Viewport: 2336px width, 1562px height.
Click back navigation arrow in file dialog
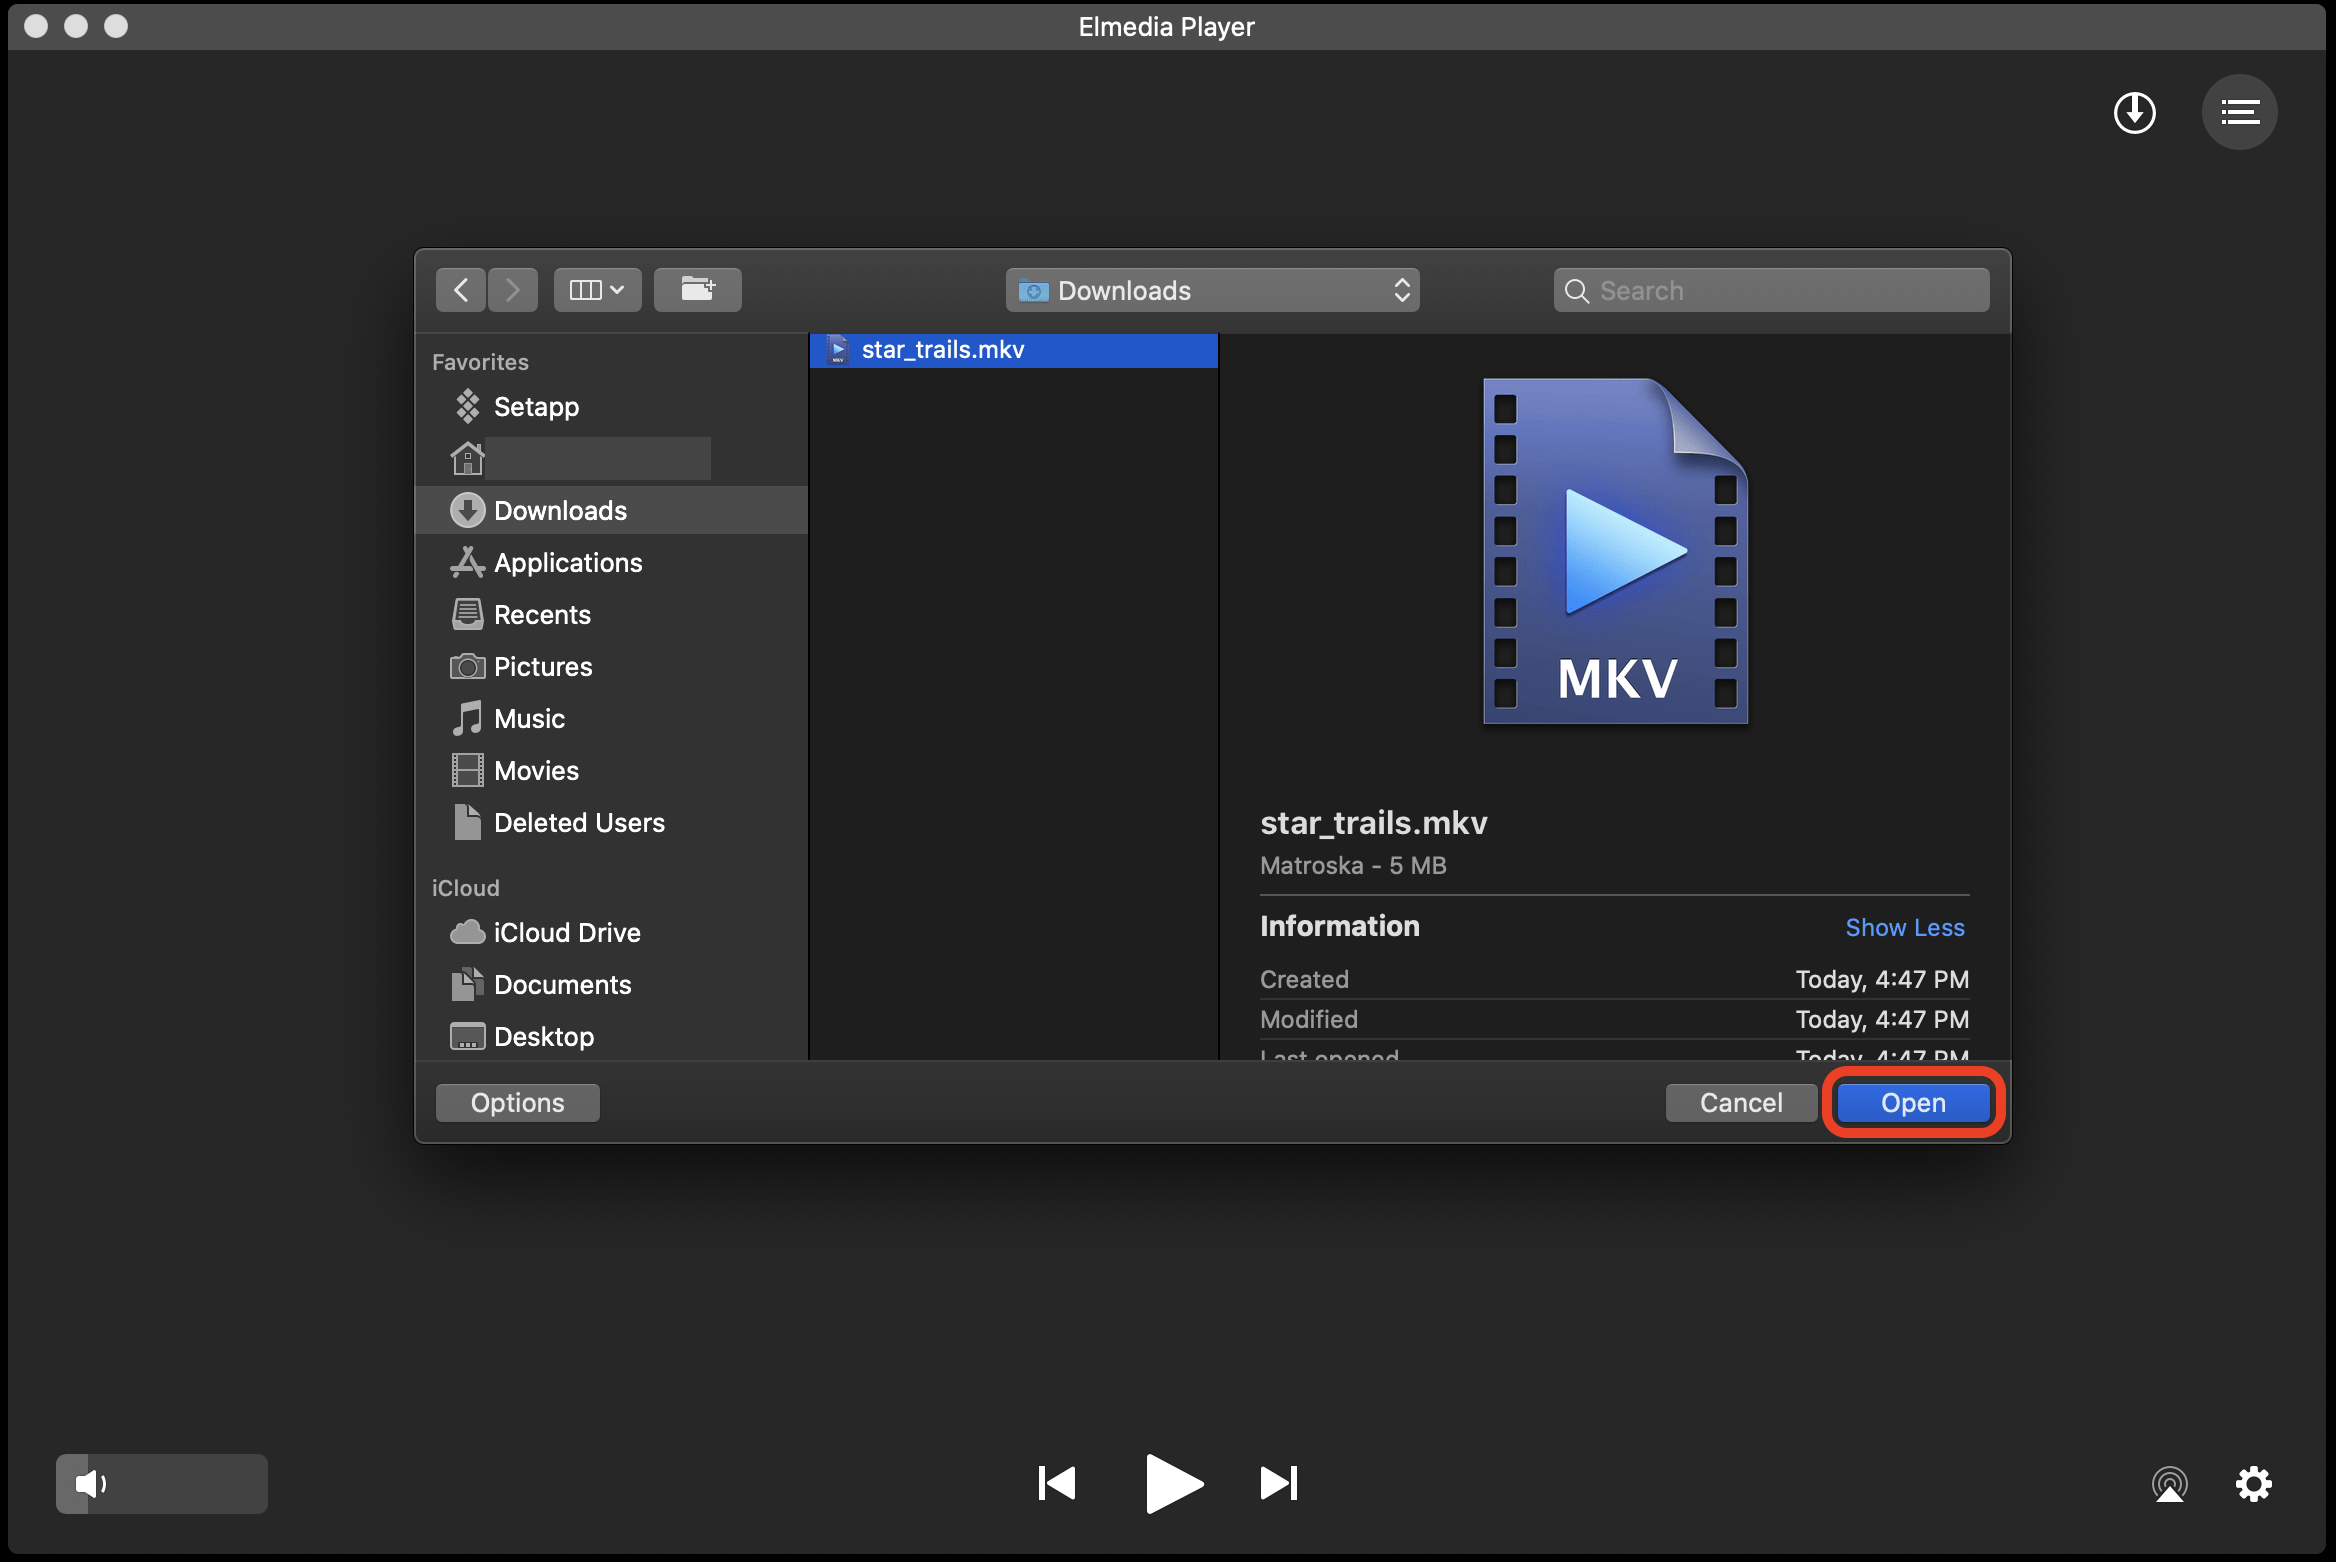click(x=460, y=291)
